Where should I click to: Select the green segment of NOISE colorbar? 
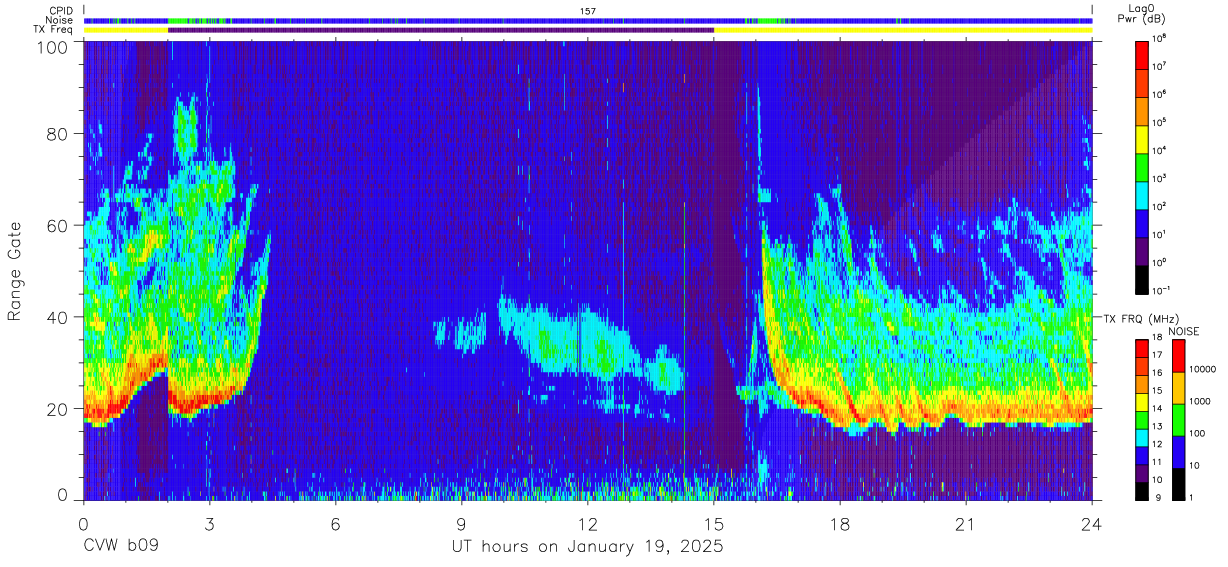(1178, 420)
